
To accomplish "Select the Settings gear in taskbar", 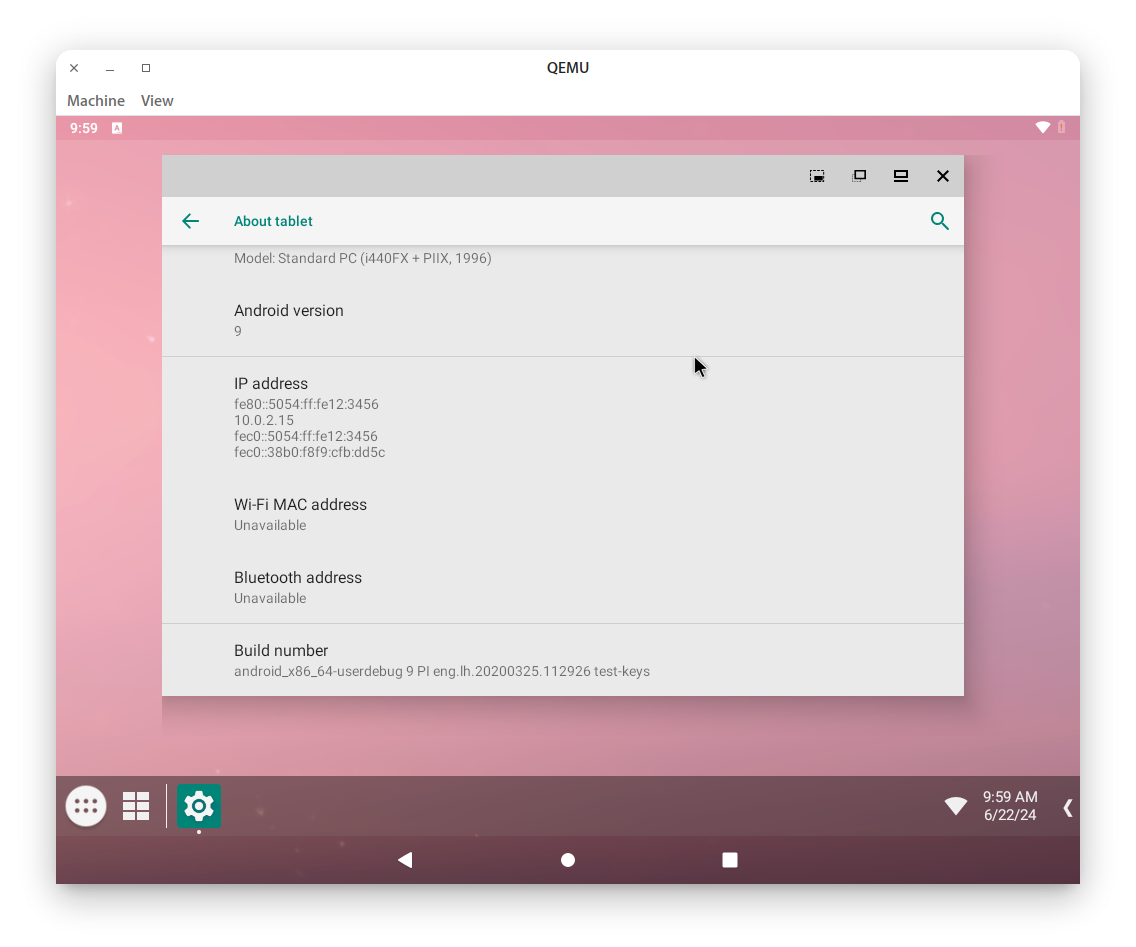I will tap(199, 806).
